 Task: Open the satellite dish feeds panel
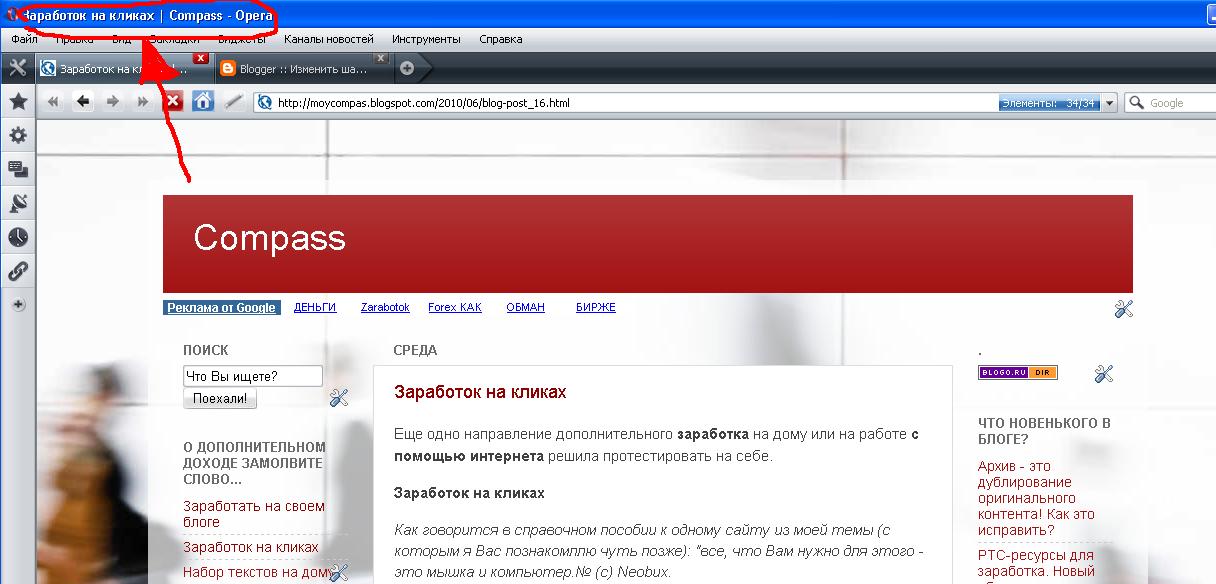pos(17,203)
